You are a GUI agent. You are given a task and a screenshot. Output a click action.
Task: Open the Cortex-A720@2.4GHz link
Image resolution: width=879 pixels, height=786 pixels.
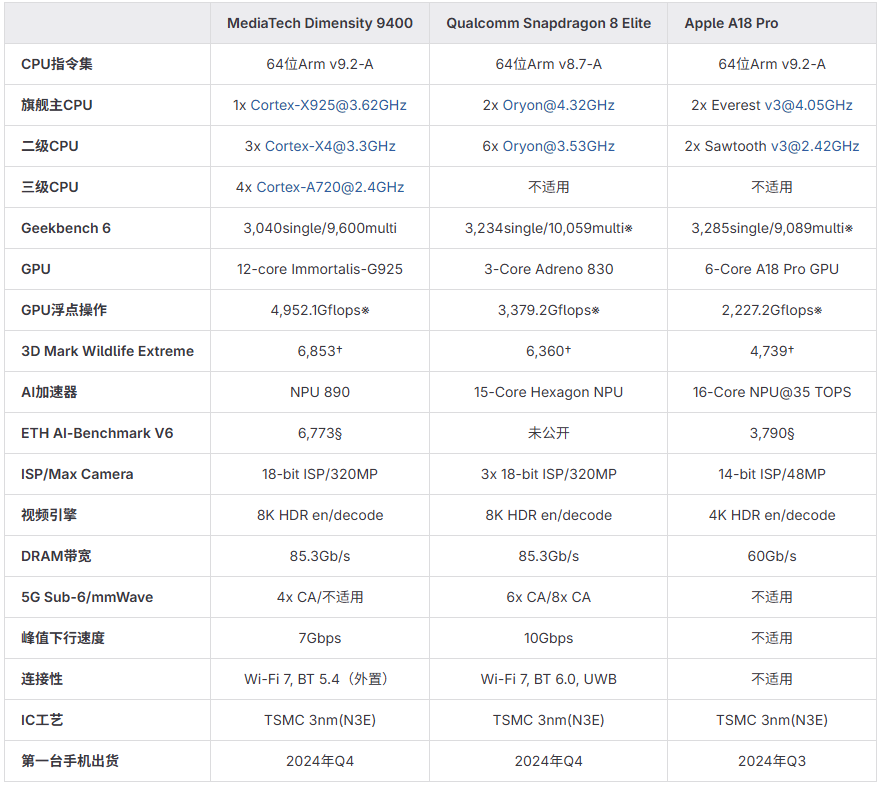tap(330, 187)
